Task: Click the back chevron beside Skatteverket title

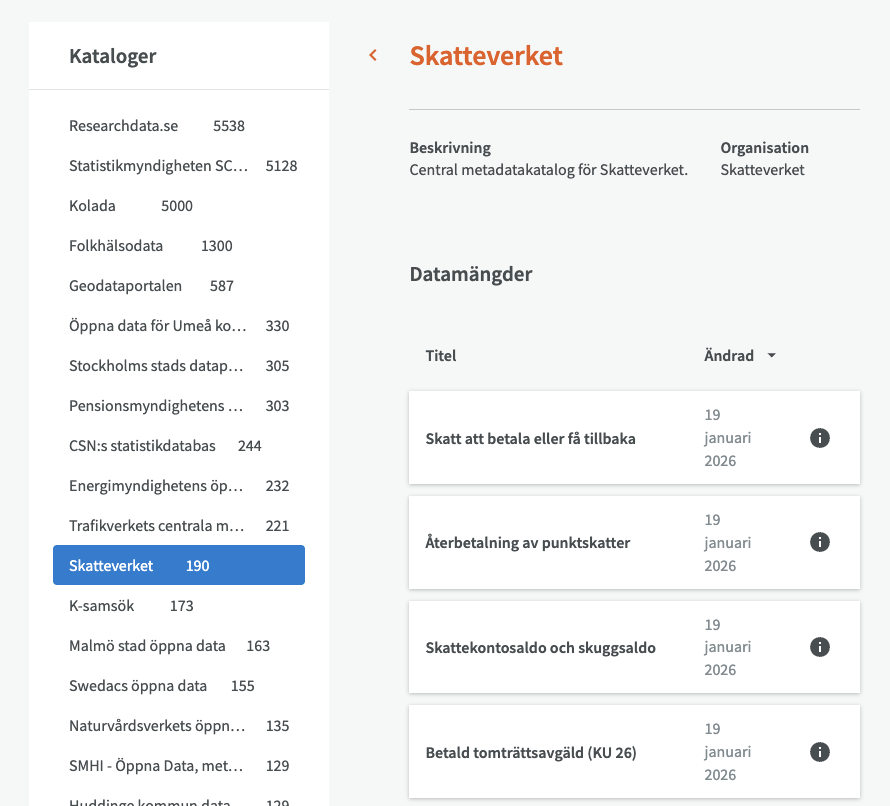Action: click(x=373, y=56)
